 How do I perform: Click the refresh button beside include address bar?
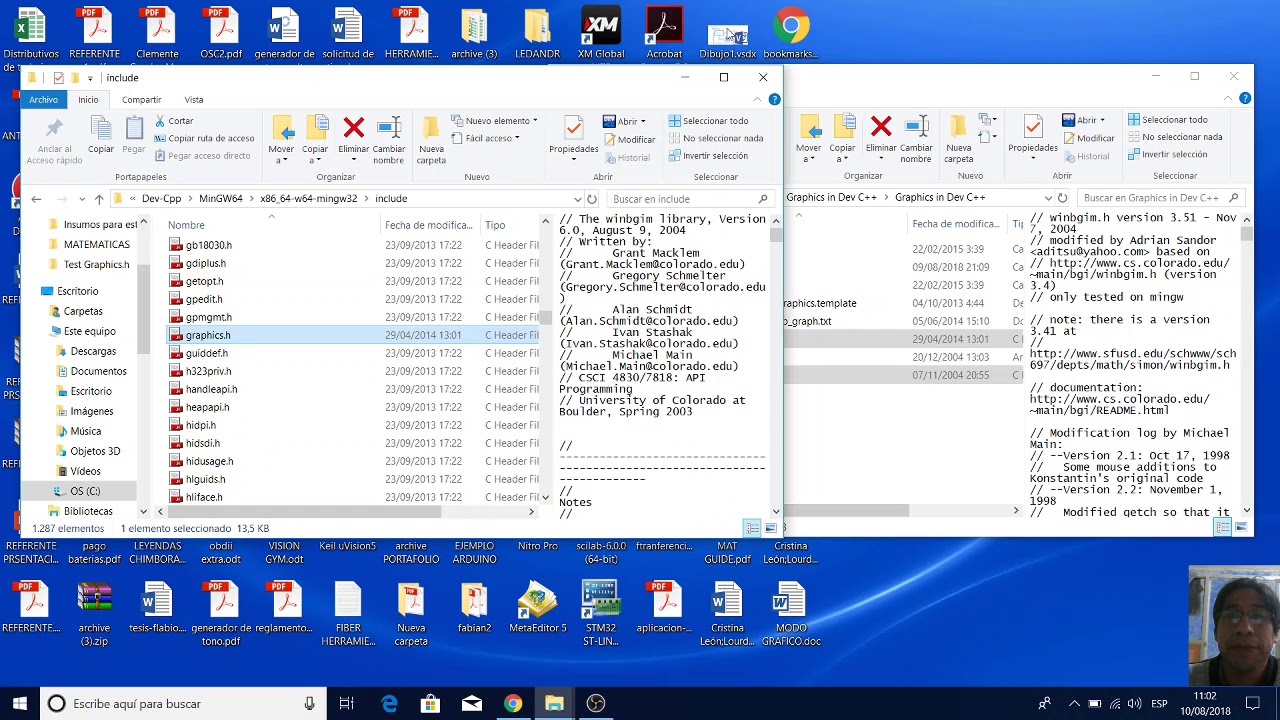click(592, 199)
